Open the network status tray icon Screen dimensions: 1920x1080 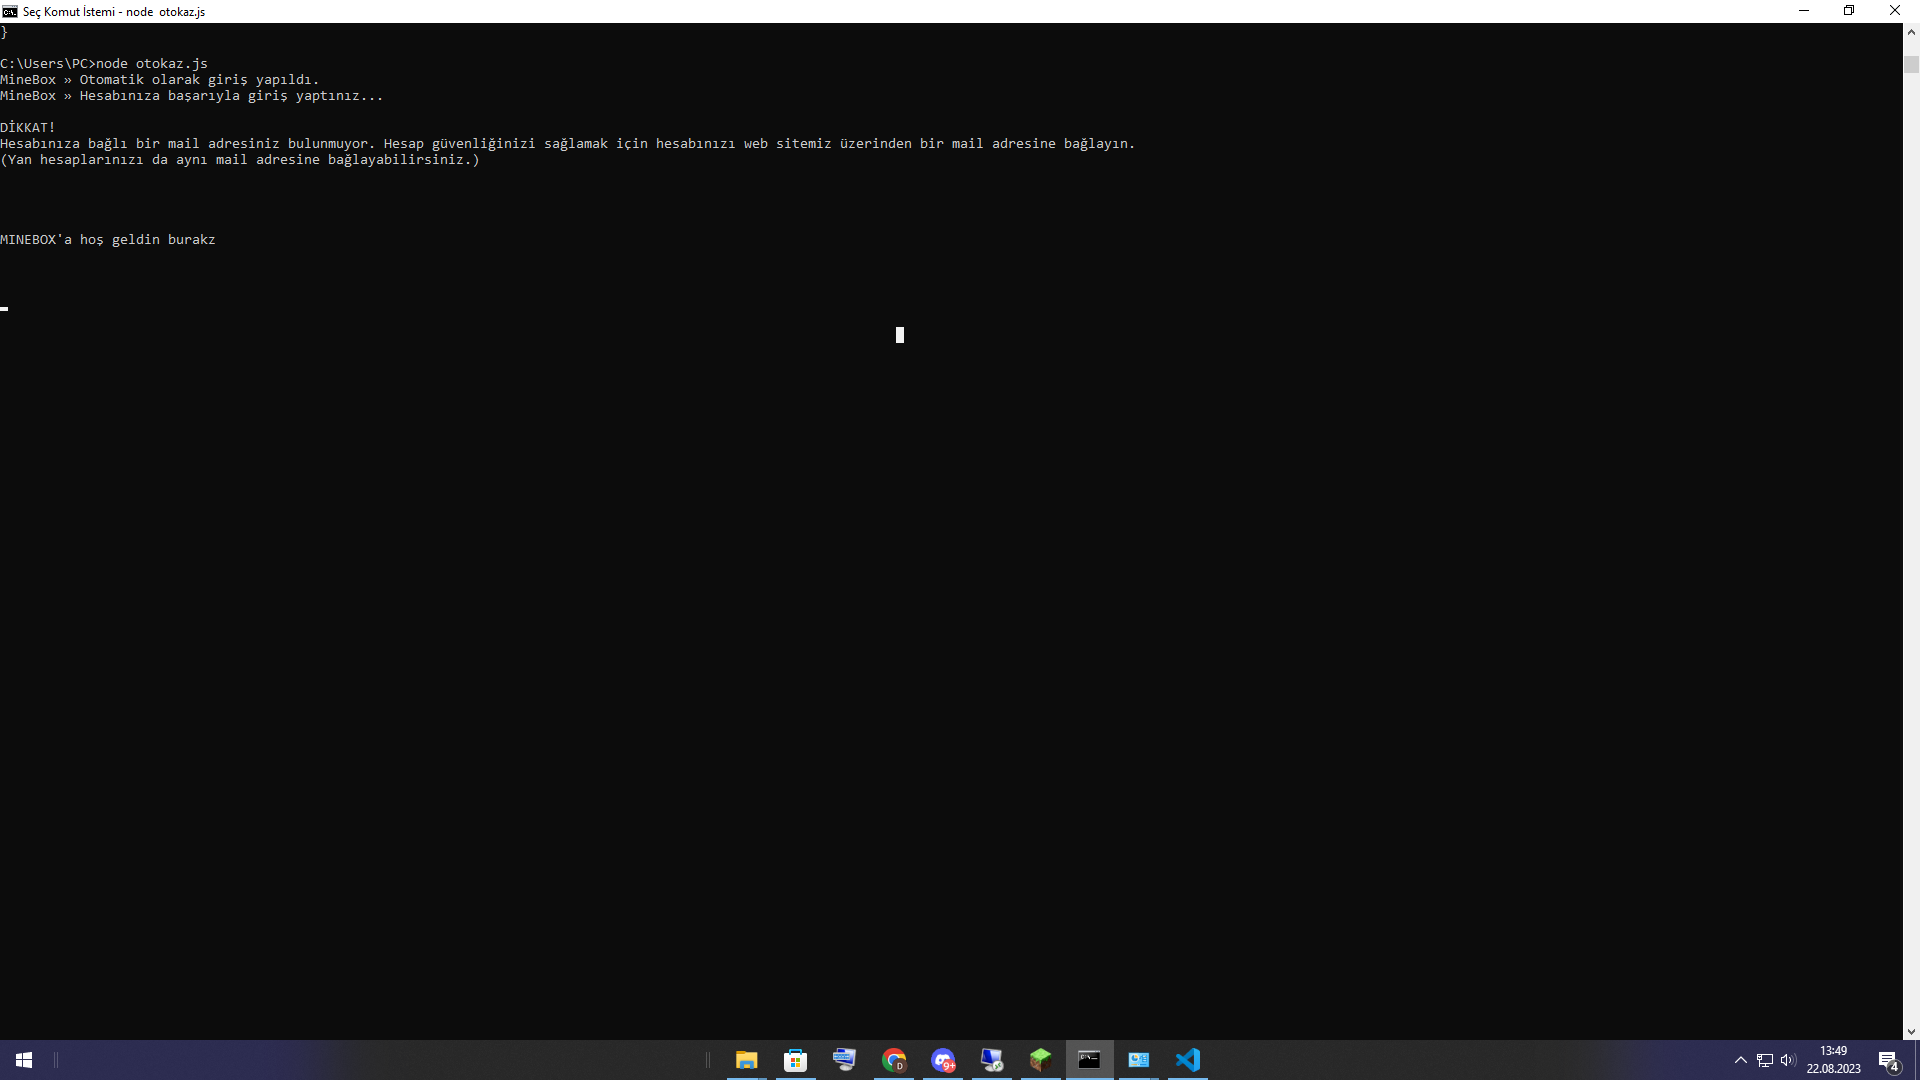point(1765,1060)
